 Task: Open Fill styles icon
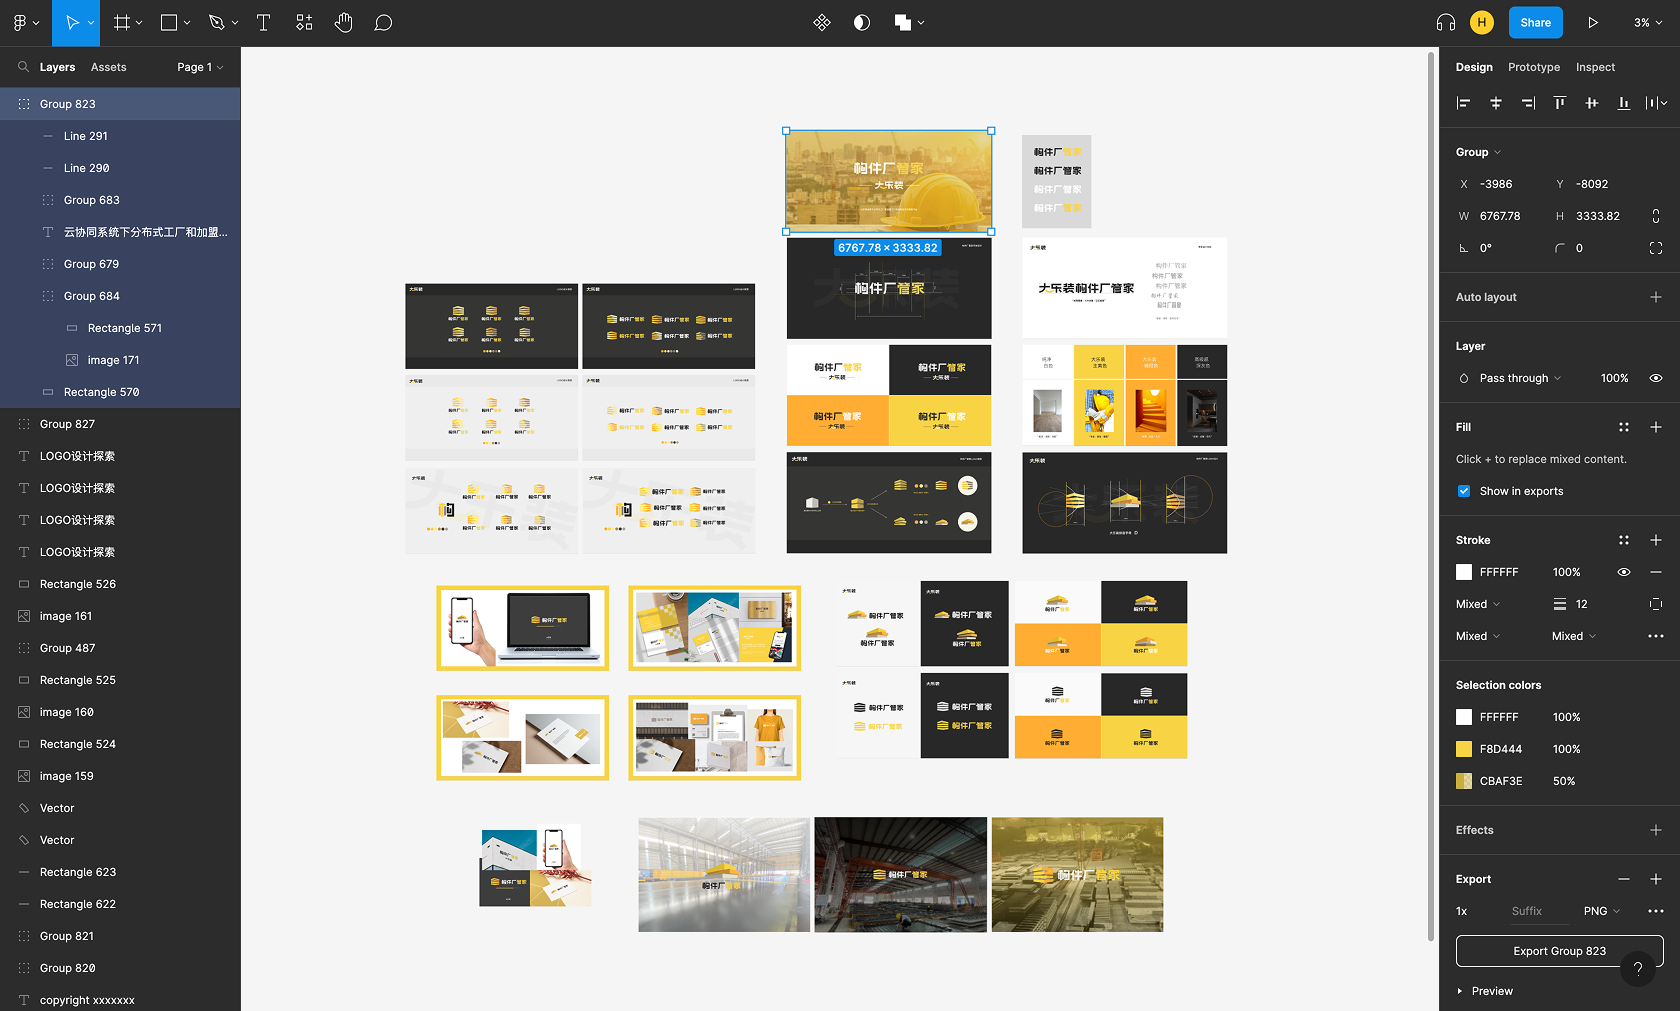tap(1624, 427)
